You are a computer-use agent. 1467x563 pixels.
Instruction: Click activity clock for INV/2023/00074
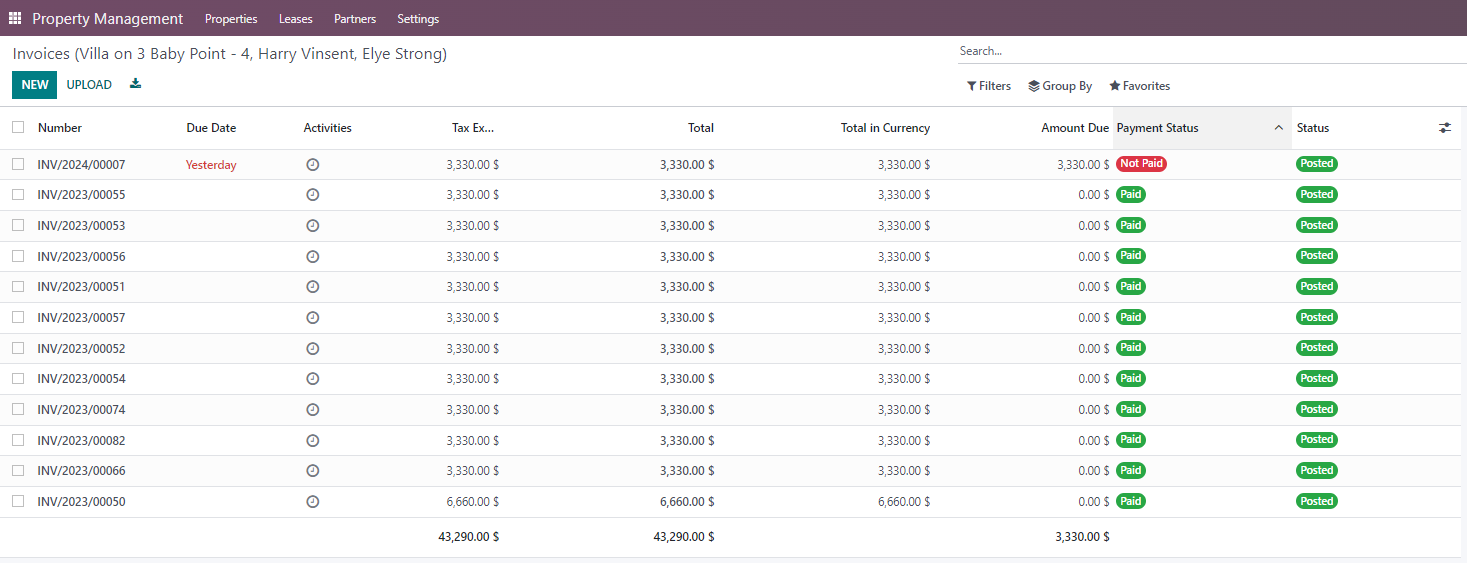312,410
